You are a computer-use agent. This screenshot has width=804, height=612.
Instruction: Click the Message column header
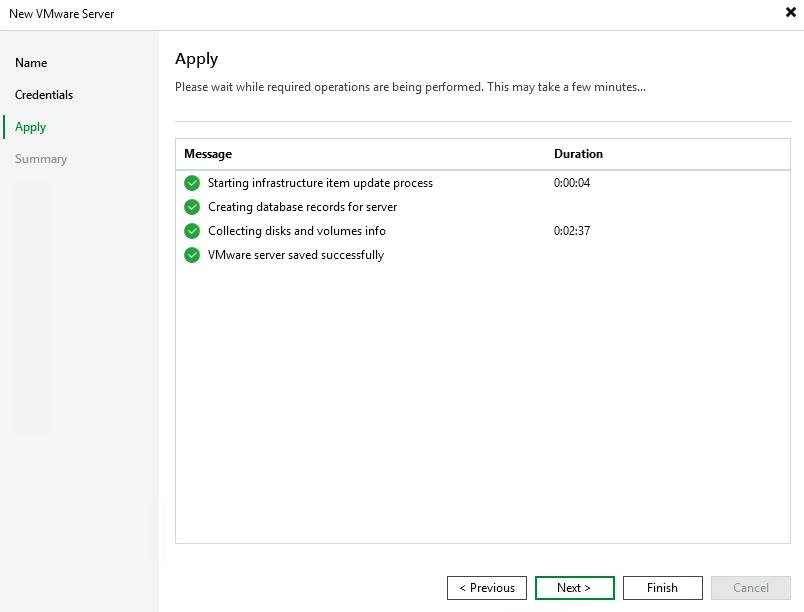(x=207, y=154)
